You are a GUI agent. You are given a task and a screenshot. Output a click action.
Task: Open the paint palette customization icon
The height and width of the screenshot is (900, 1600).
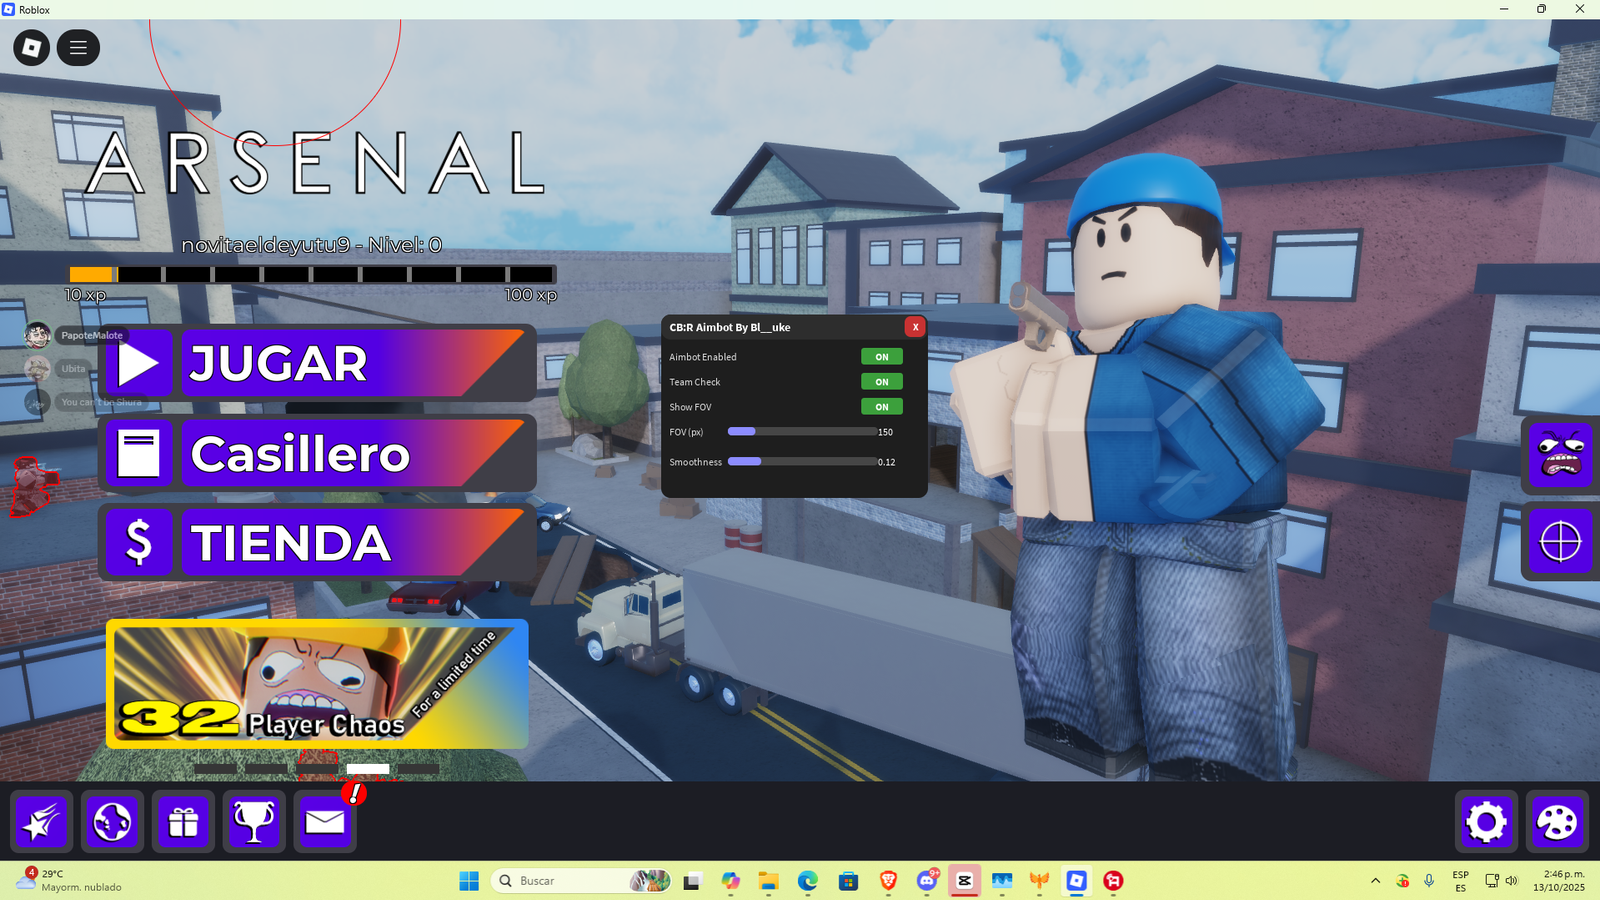1557,822
